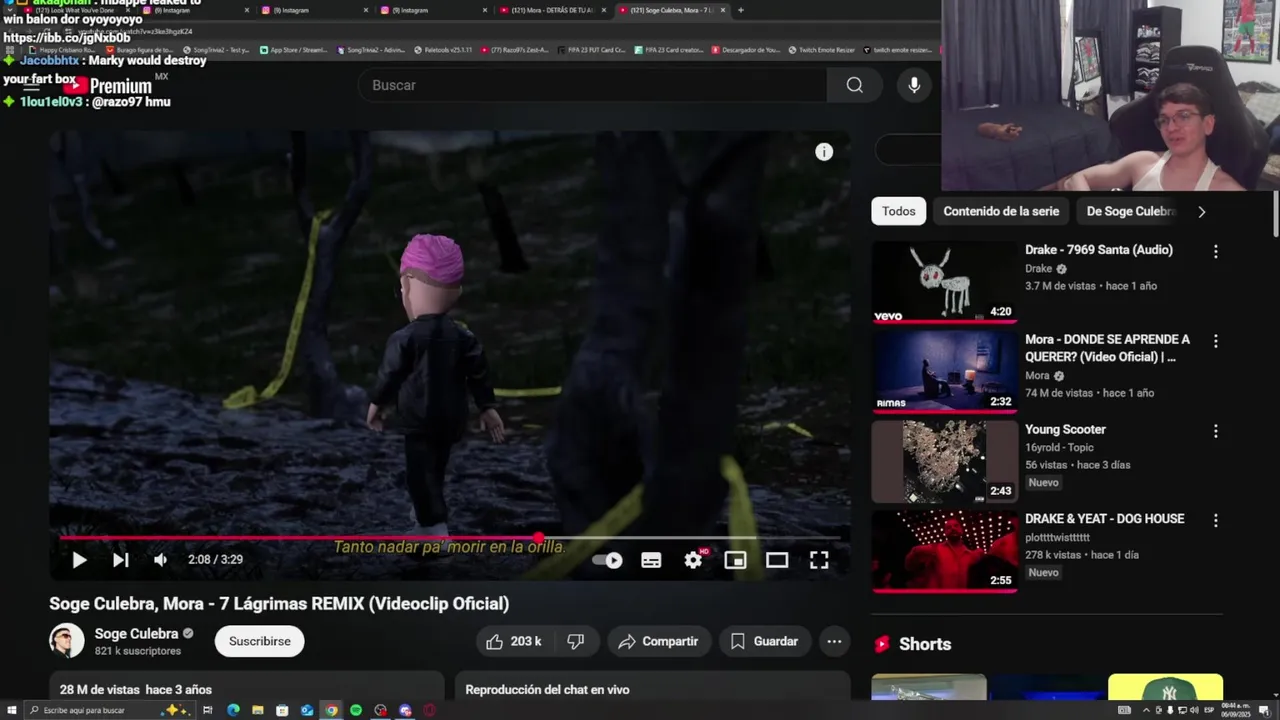The image size is (1280, 720).
Task: Open options for Mora DONDE SE APRENDE
Action: pyautogui.click(x=1216, y=341)
